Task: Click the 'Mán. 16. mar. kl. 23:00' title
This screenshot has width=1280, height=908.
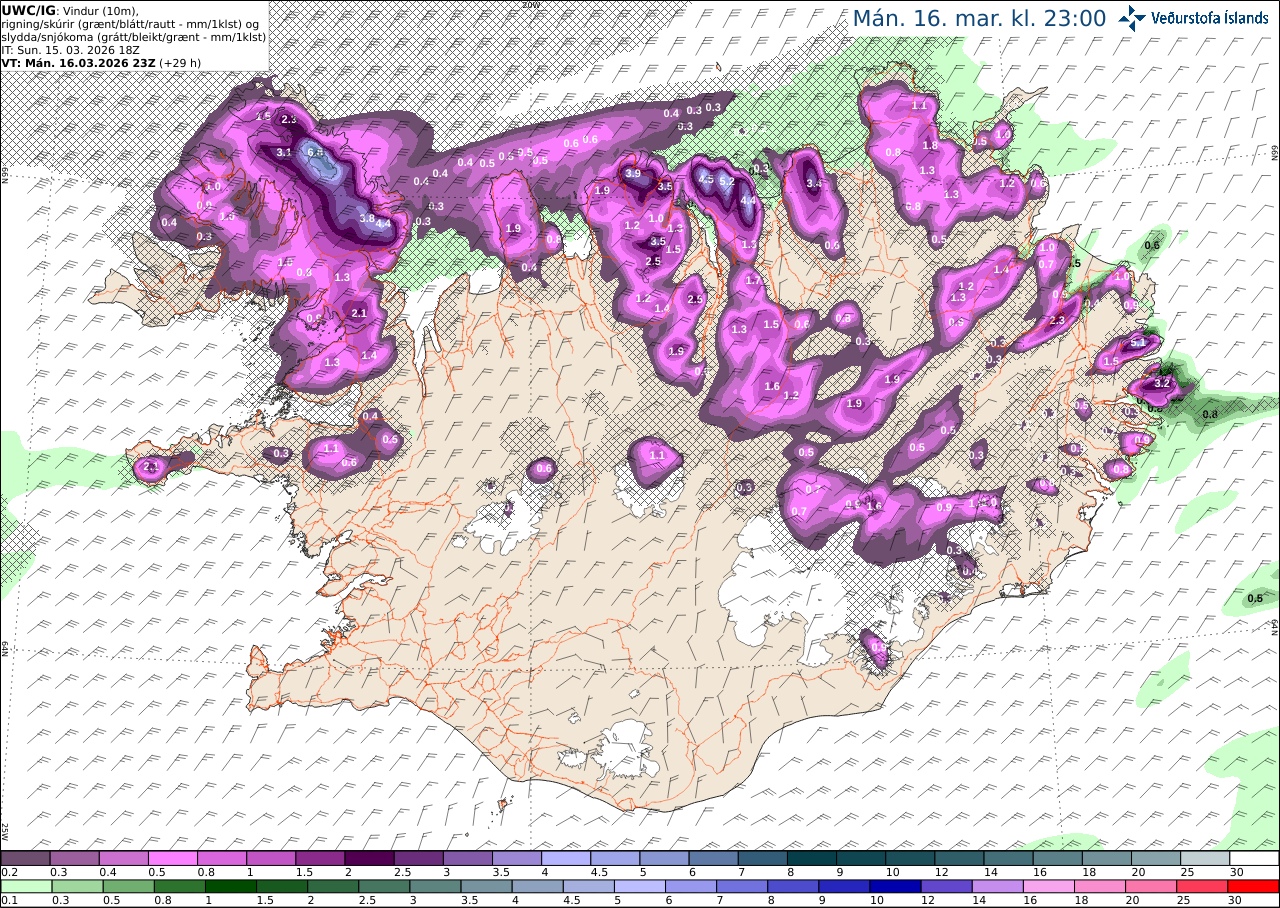Action: tap(979, 18)
